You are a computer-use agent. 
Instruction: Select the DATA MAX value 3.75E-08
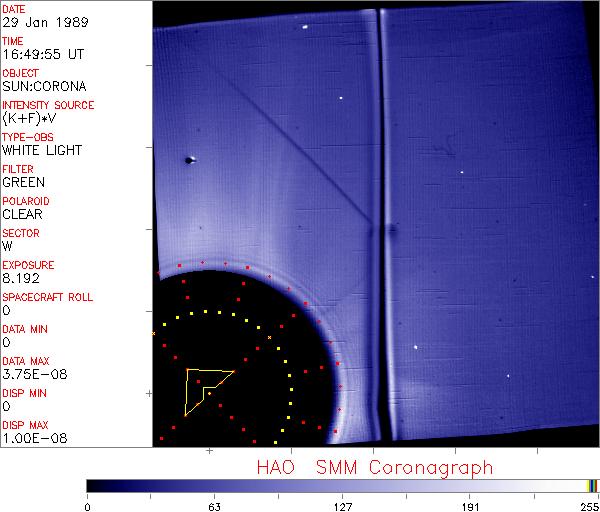click(x=35, y=374)
